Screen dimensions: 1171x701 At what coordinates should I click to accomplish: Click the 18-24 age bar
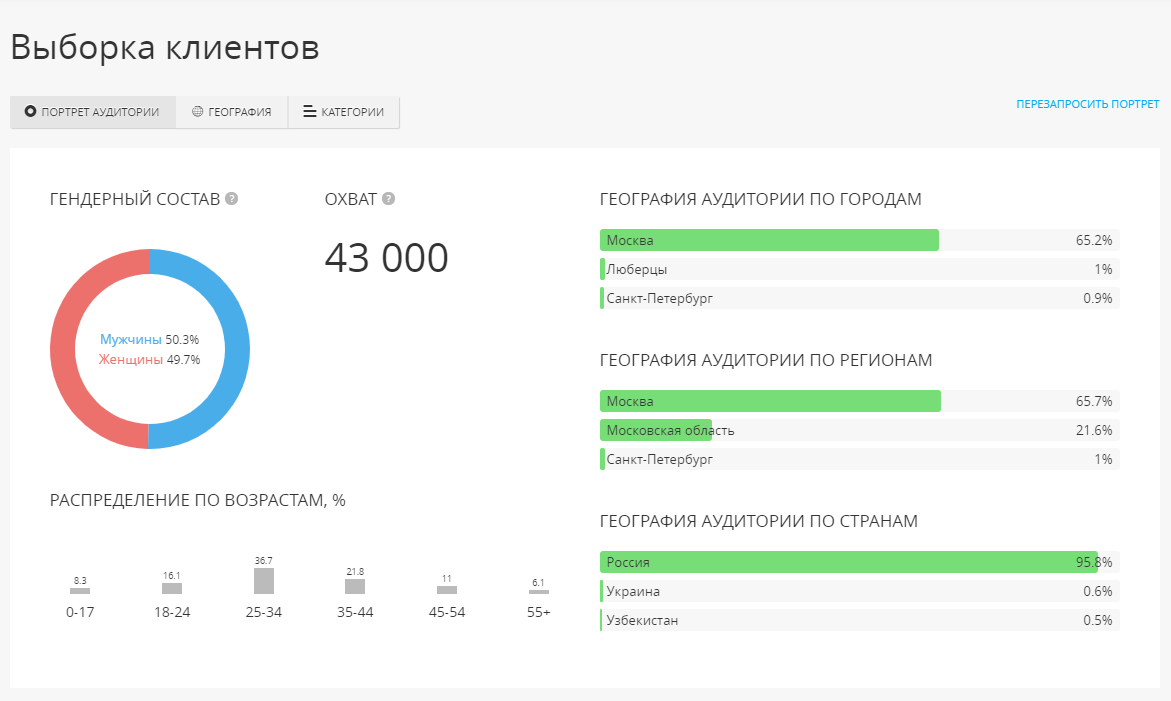click(172, 588)
